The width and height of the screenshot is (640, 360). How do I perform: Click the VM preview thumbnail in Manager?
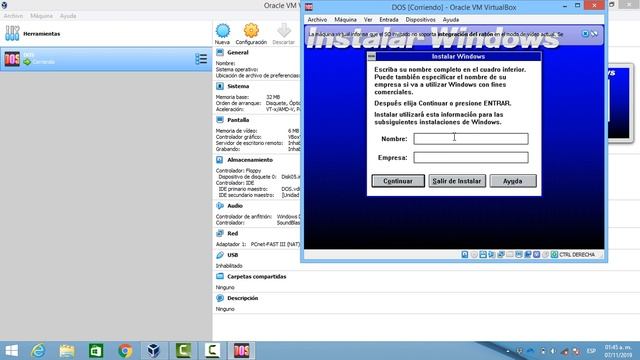[x=619, y=104]
